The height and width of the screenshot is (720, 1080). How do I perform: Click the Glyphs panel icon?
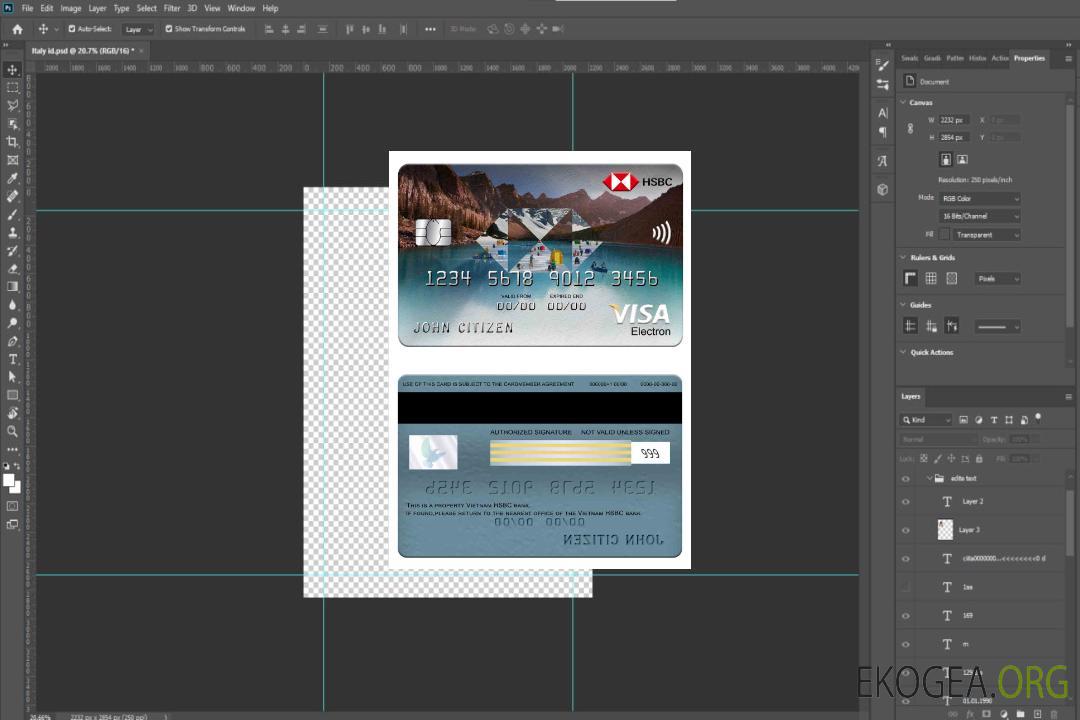[x=883, y=161]
